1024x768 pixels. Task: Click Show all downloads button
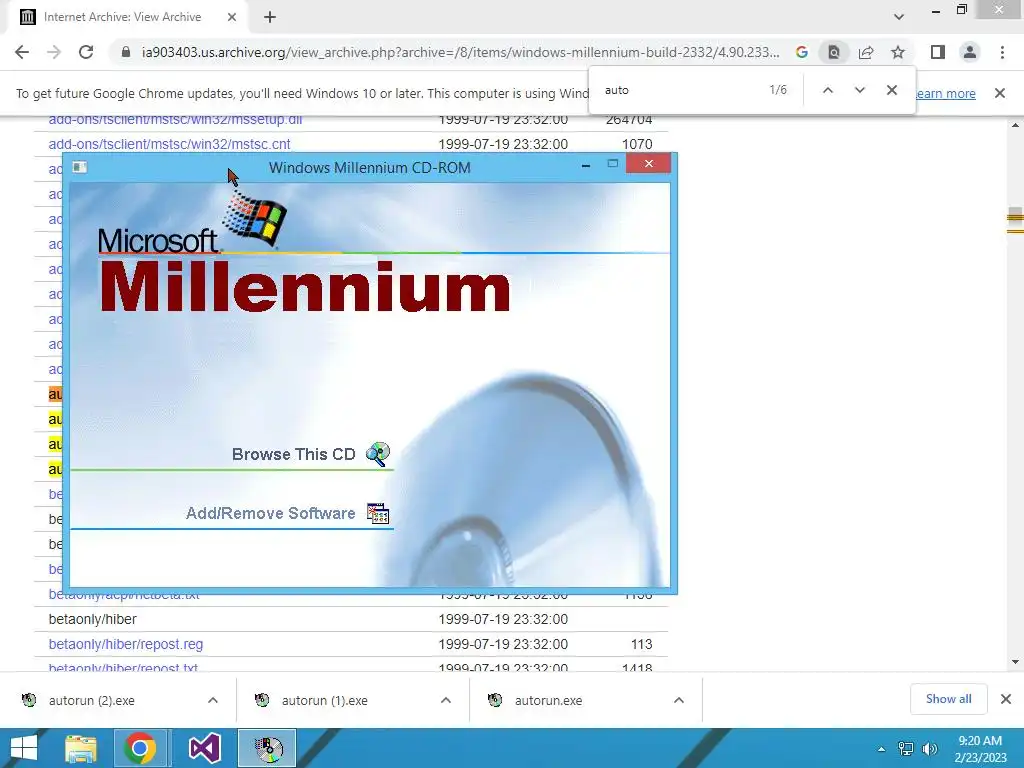click(x=948, y=699)
